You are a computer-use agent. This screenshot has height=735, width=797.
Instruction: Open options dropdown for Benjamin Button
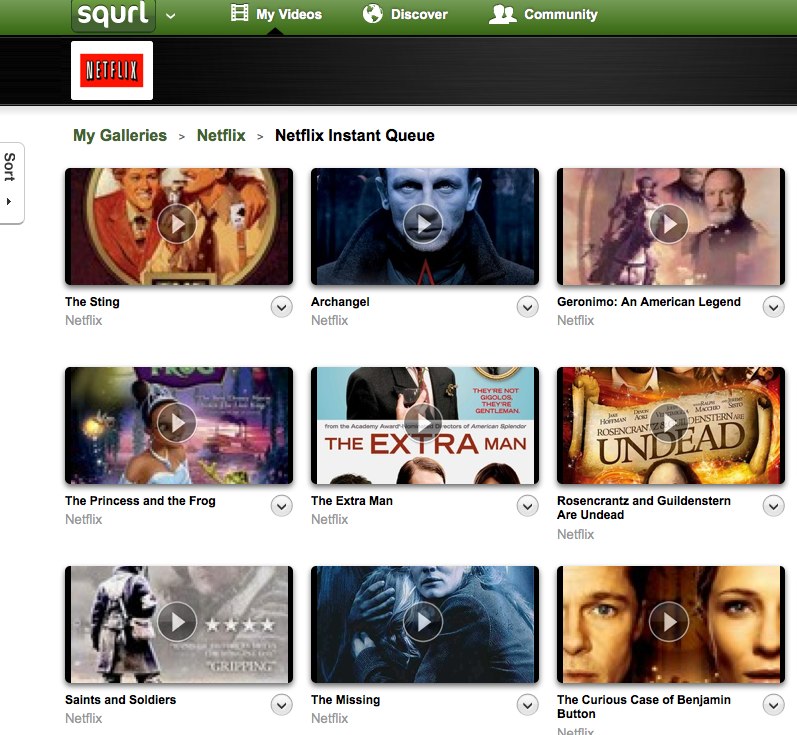pos(774,705)
